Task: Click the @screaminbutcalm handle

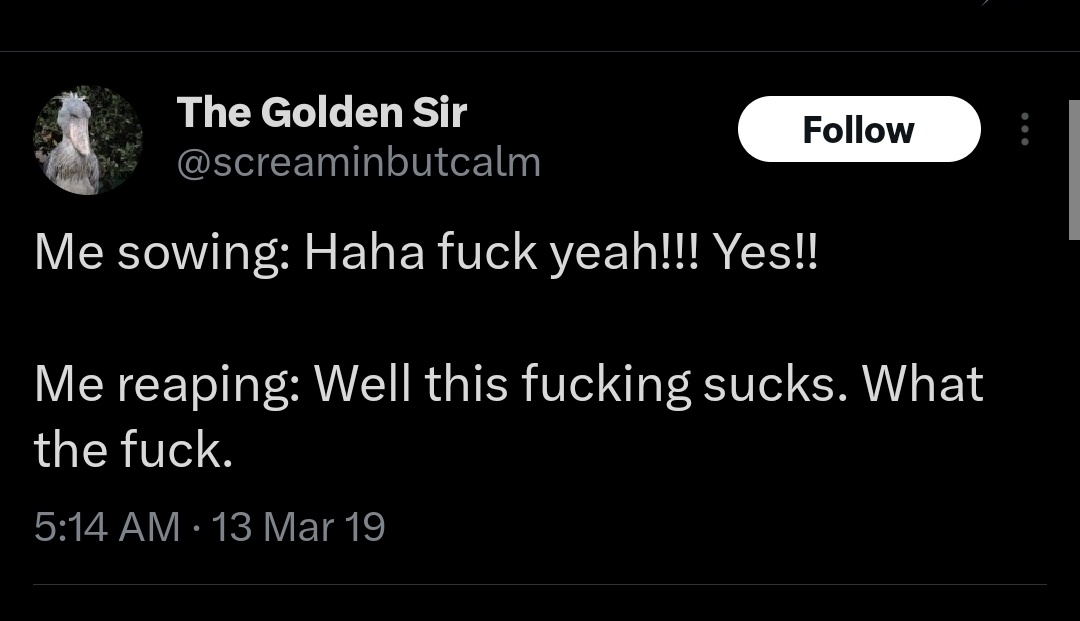Action: click(x=358, y=162)
